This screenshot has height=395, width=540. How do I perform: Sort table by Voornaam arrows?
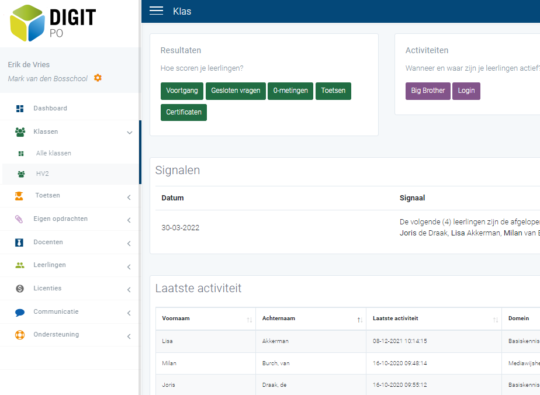pyautogui.click(x=249, y=320)
